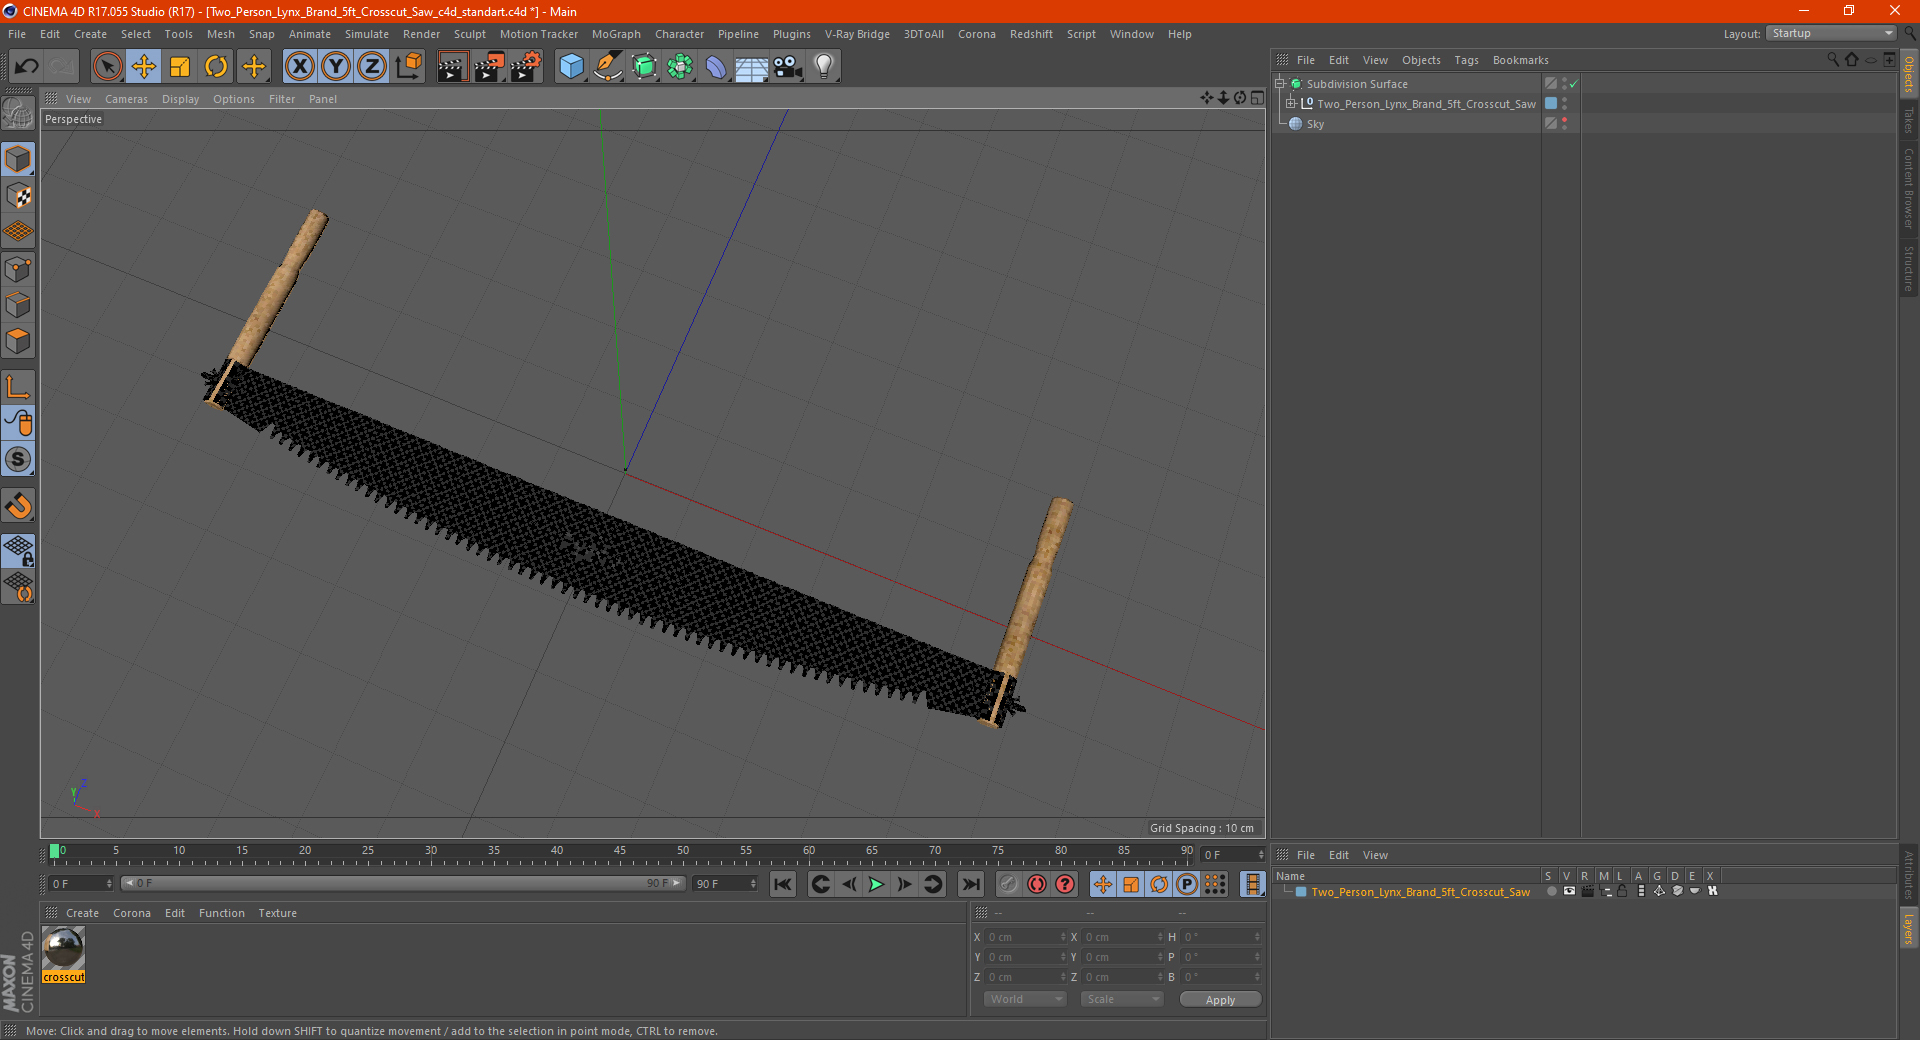1920x1040 pixels.
Task: Select the Move tool in toolbar
Action: pos(144,67)
